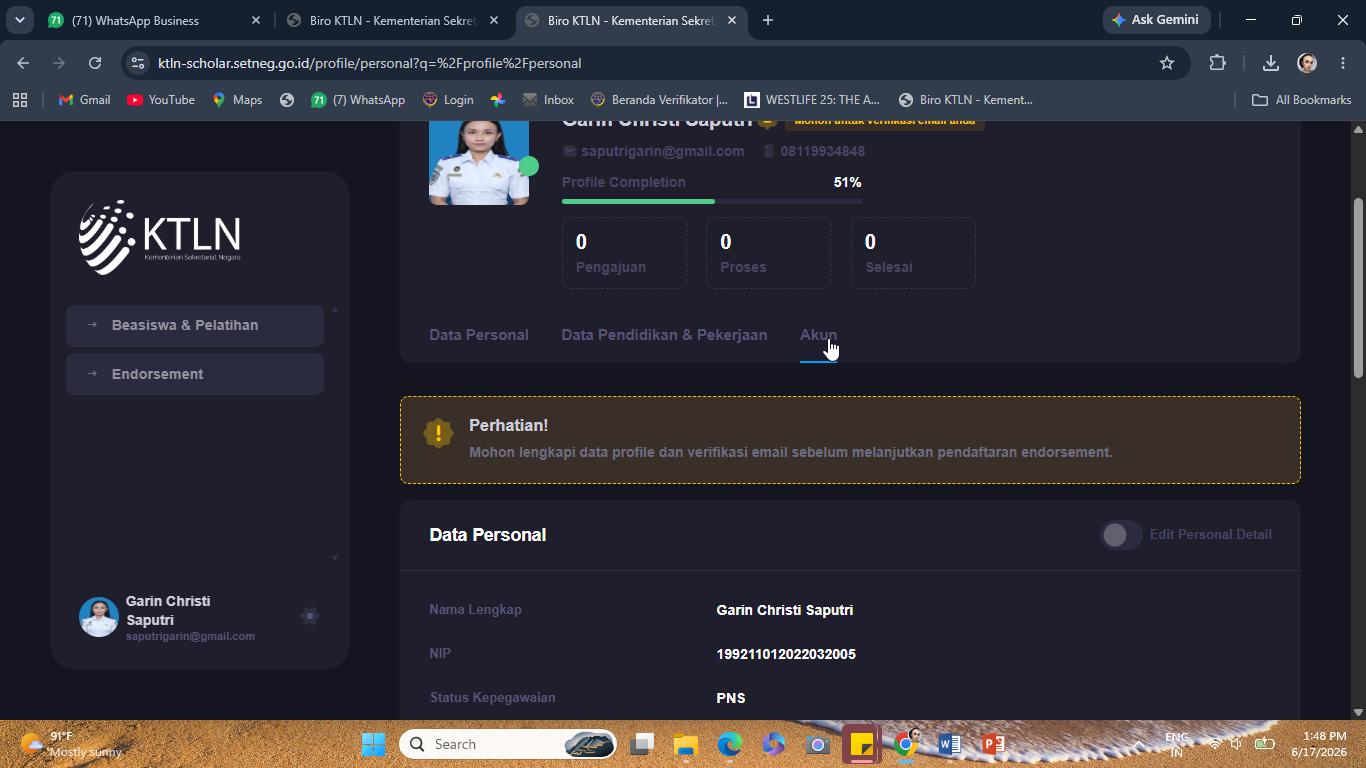Open the Inbox bookmark

pos(548,100)
